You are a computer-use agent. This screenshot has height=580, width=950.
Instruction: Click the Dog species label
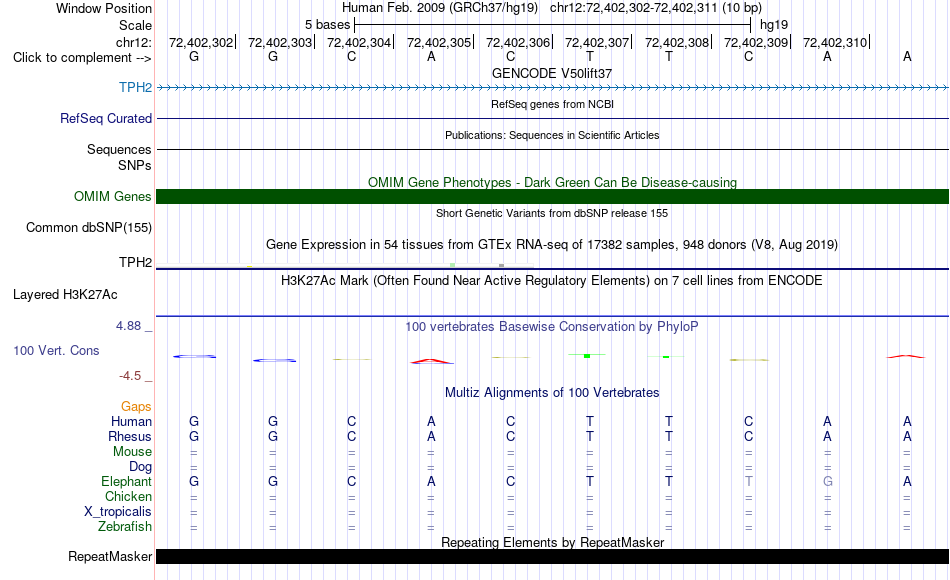click(x=141, y=467)
